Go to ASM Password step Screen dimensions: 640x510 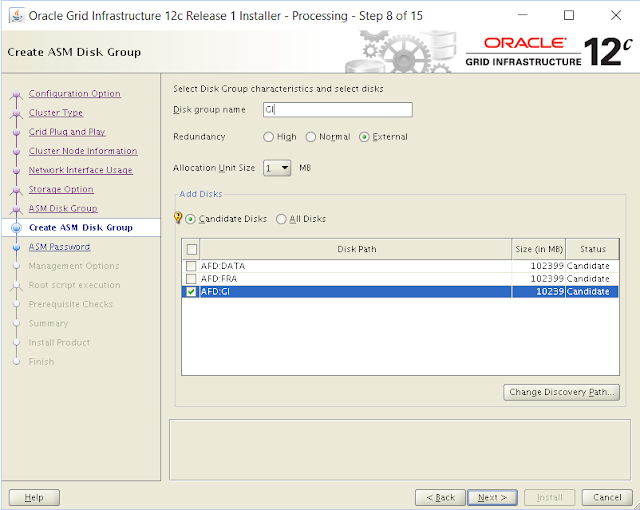click(x=59, y=247)
